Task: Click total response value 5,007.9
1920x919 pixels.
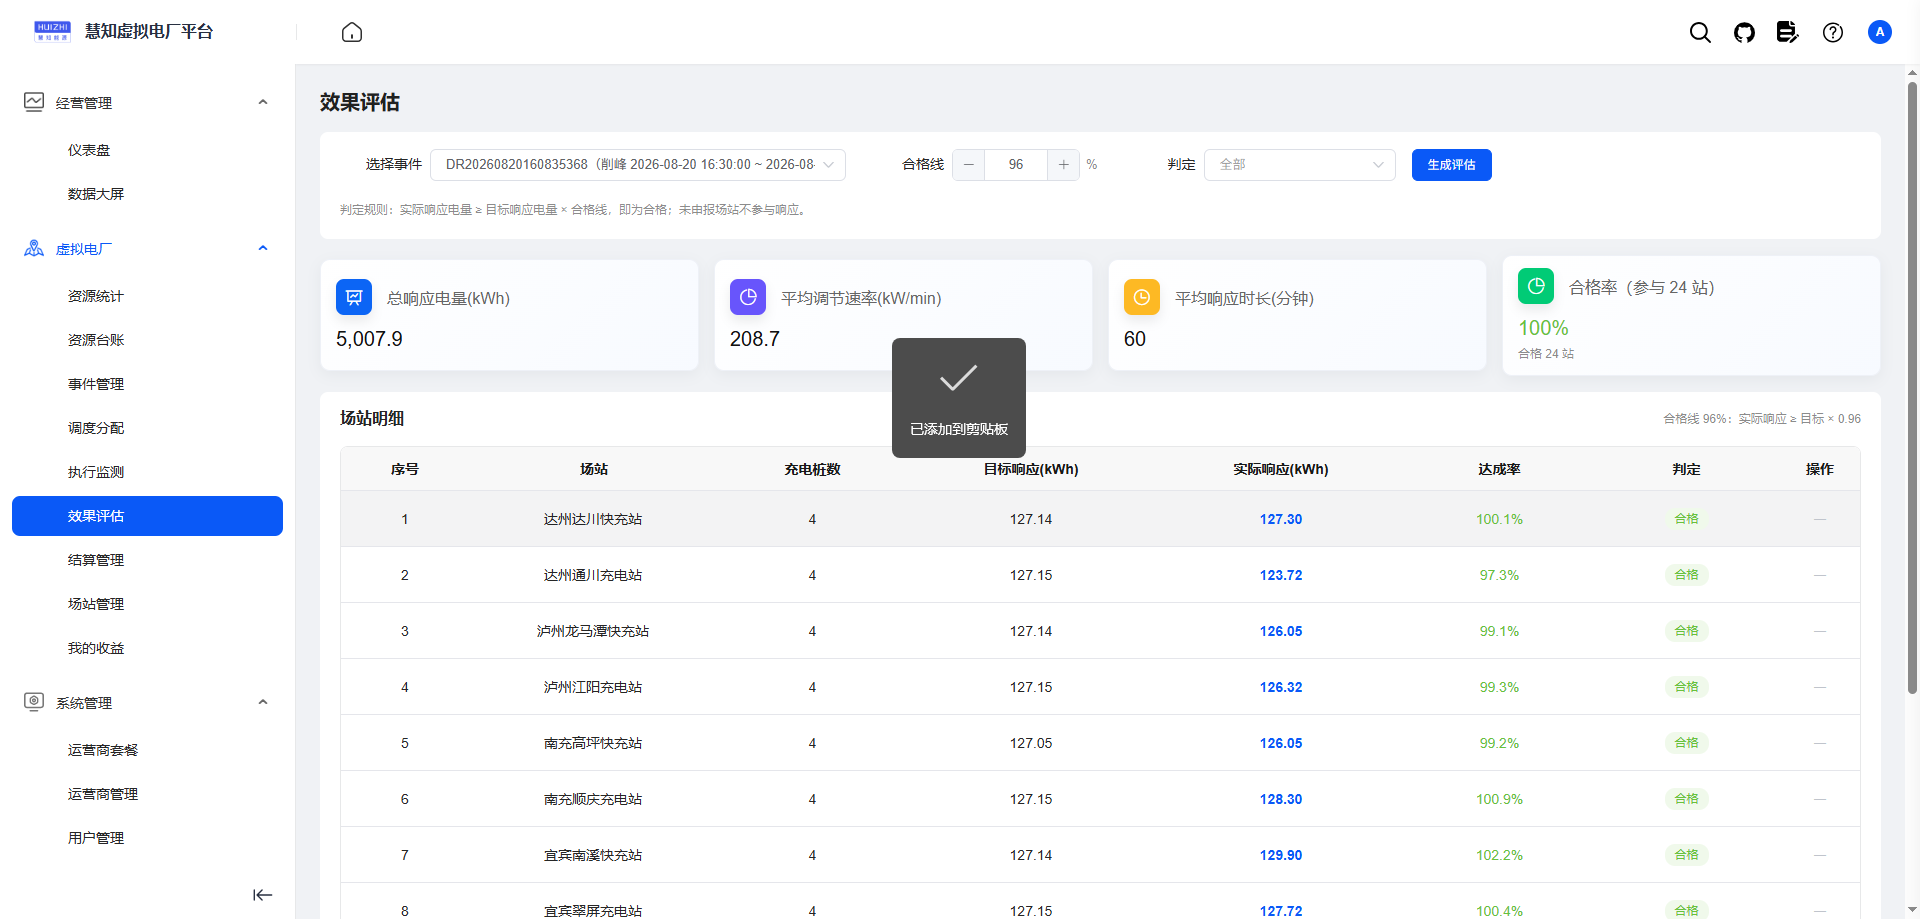Action: point(369,339)
